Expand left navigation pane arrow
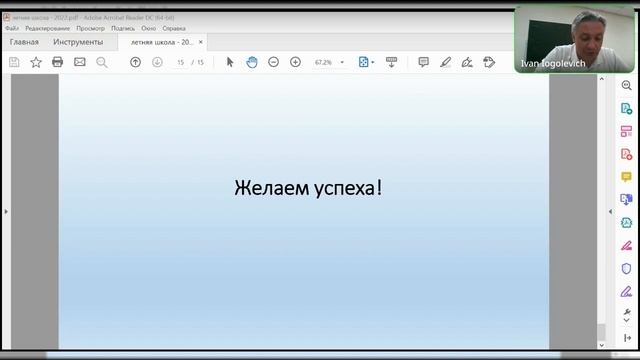 pyautogui.click(x=6, y=211)
